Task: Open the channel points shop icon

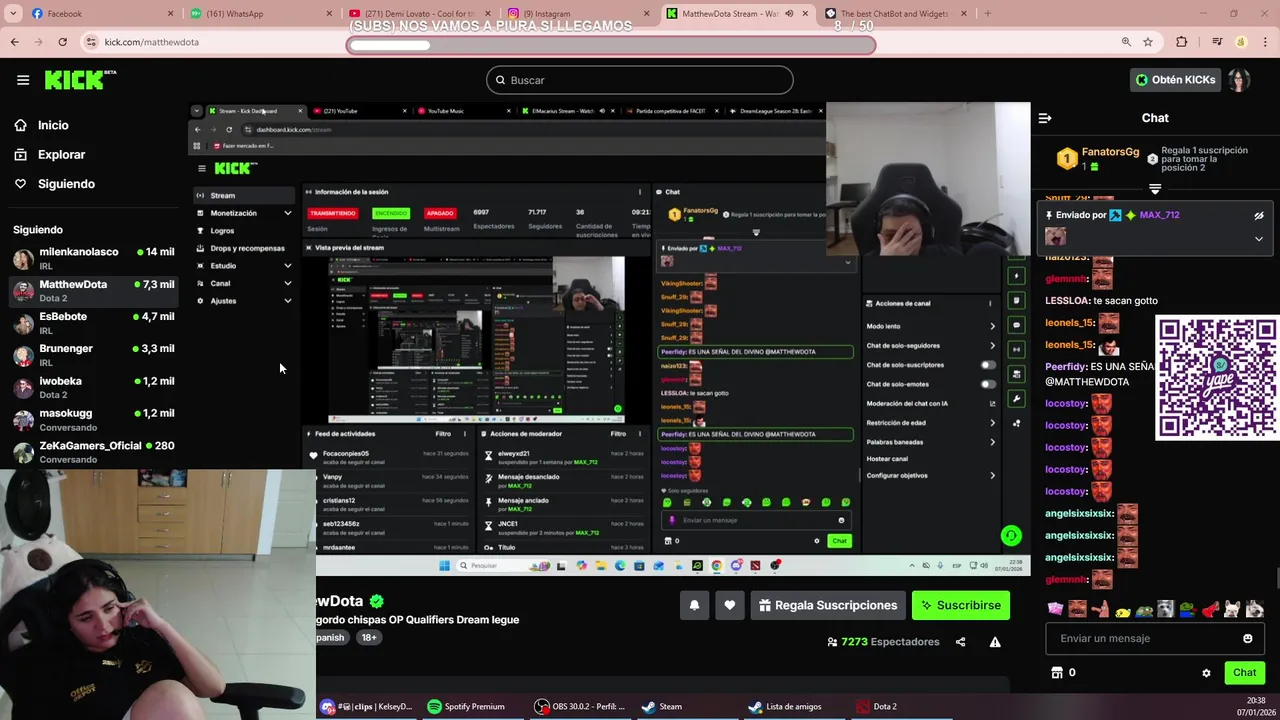Action: [1056, 673]
